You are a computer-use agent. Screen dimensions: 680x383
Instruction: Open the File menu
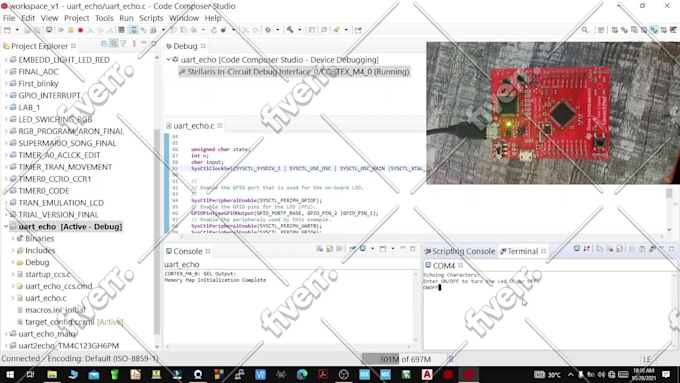[9, 18]
